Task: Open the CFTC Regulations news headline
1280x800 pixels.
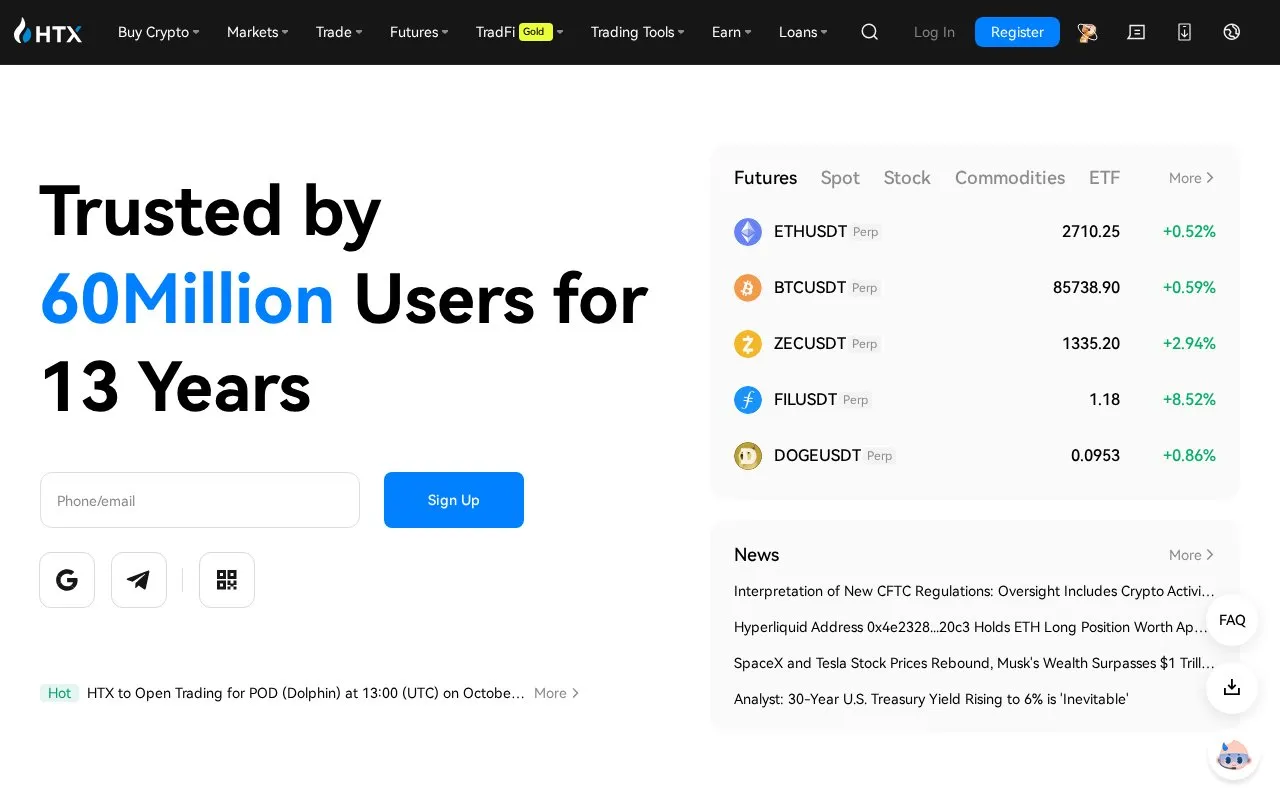Action: pyautogui.click(x=974, y=591)
